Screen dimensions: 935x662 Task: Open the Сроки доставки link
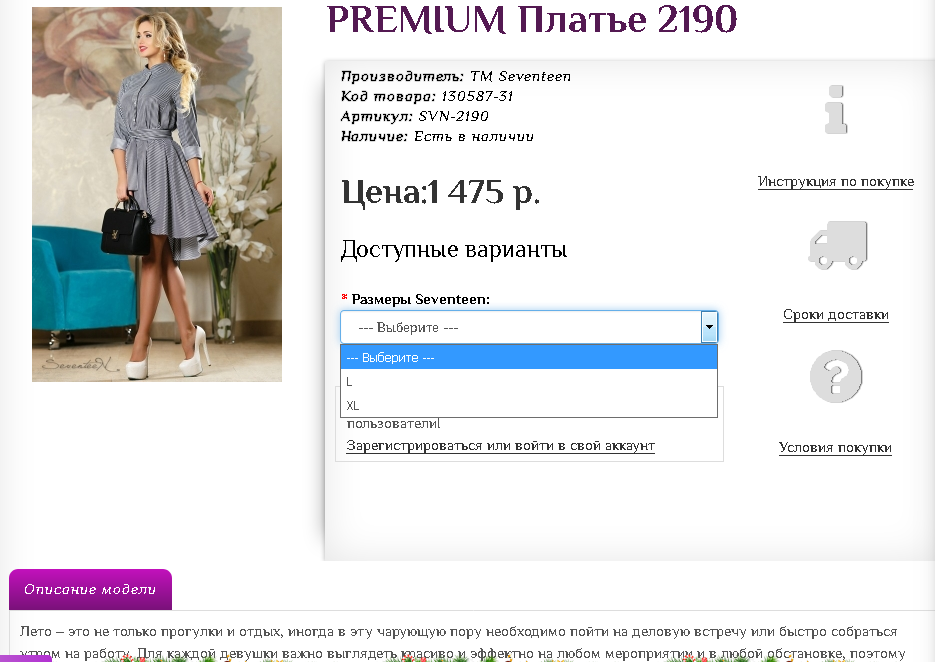click(x=835, y=314)
